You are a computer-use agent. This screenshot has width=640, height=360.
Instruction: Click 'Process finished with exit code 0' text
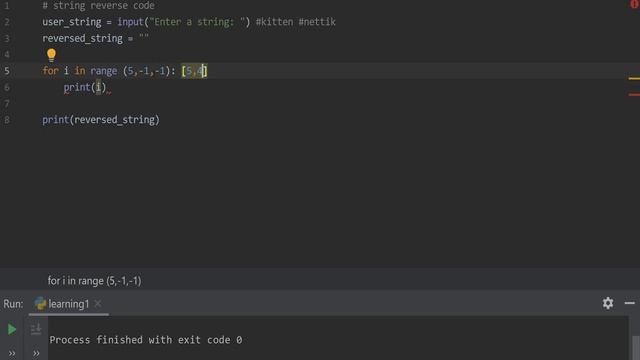(x=146, y=340)
